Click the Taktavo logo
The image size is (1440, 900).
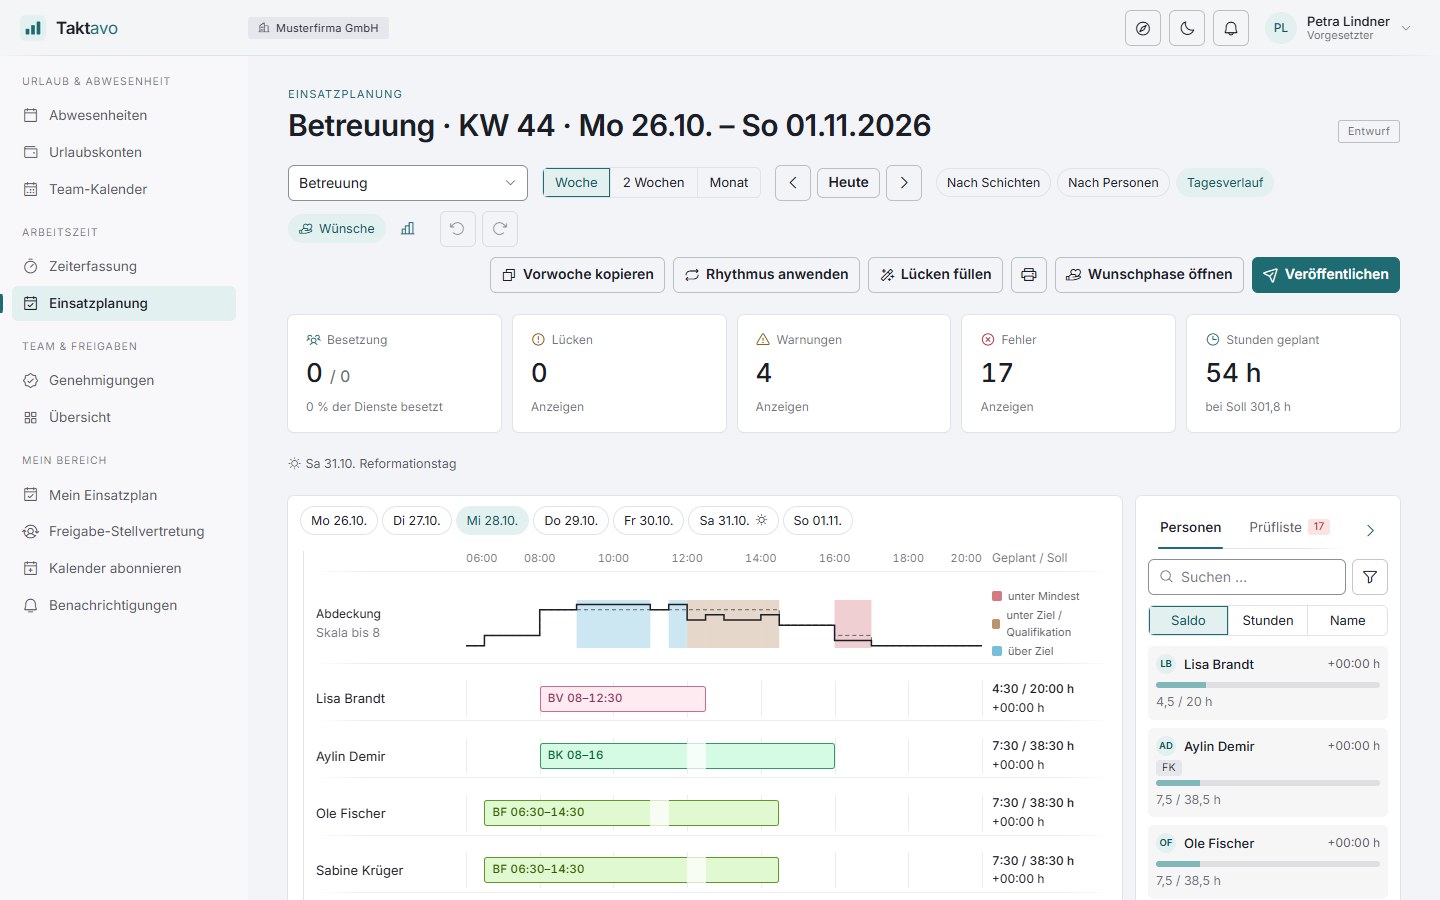pos(69,28)
